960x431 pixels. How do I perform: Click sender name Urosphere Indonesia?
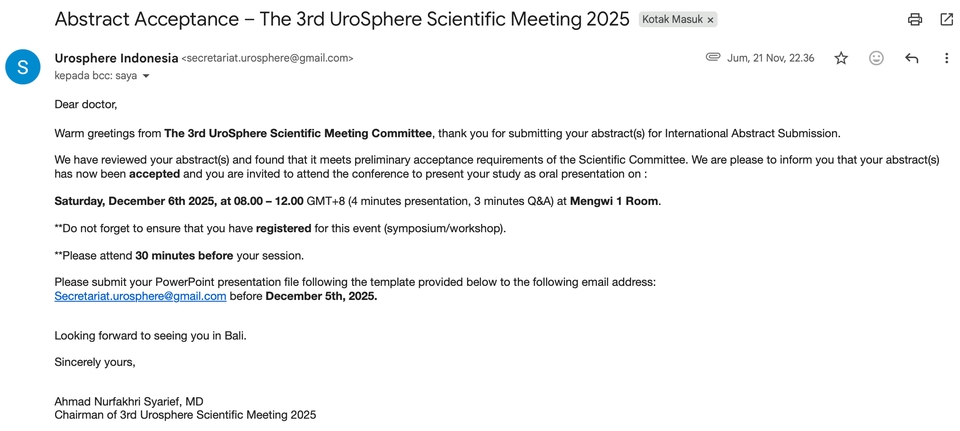pyautogui.click(x=116, y=58)
